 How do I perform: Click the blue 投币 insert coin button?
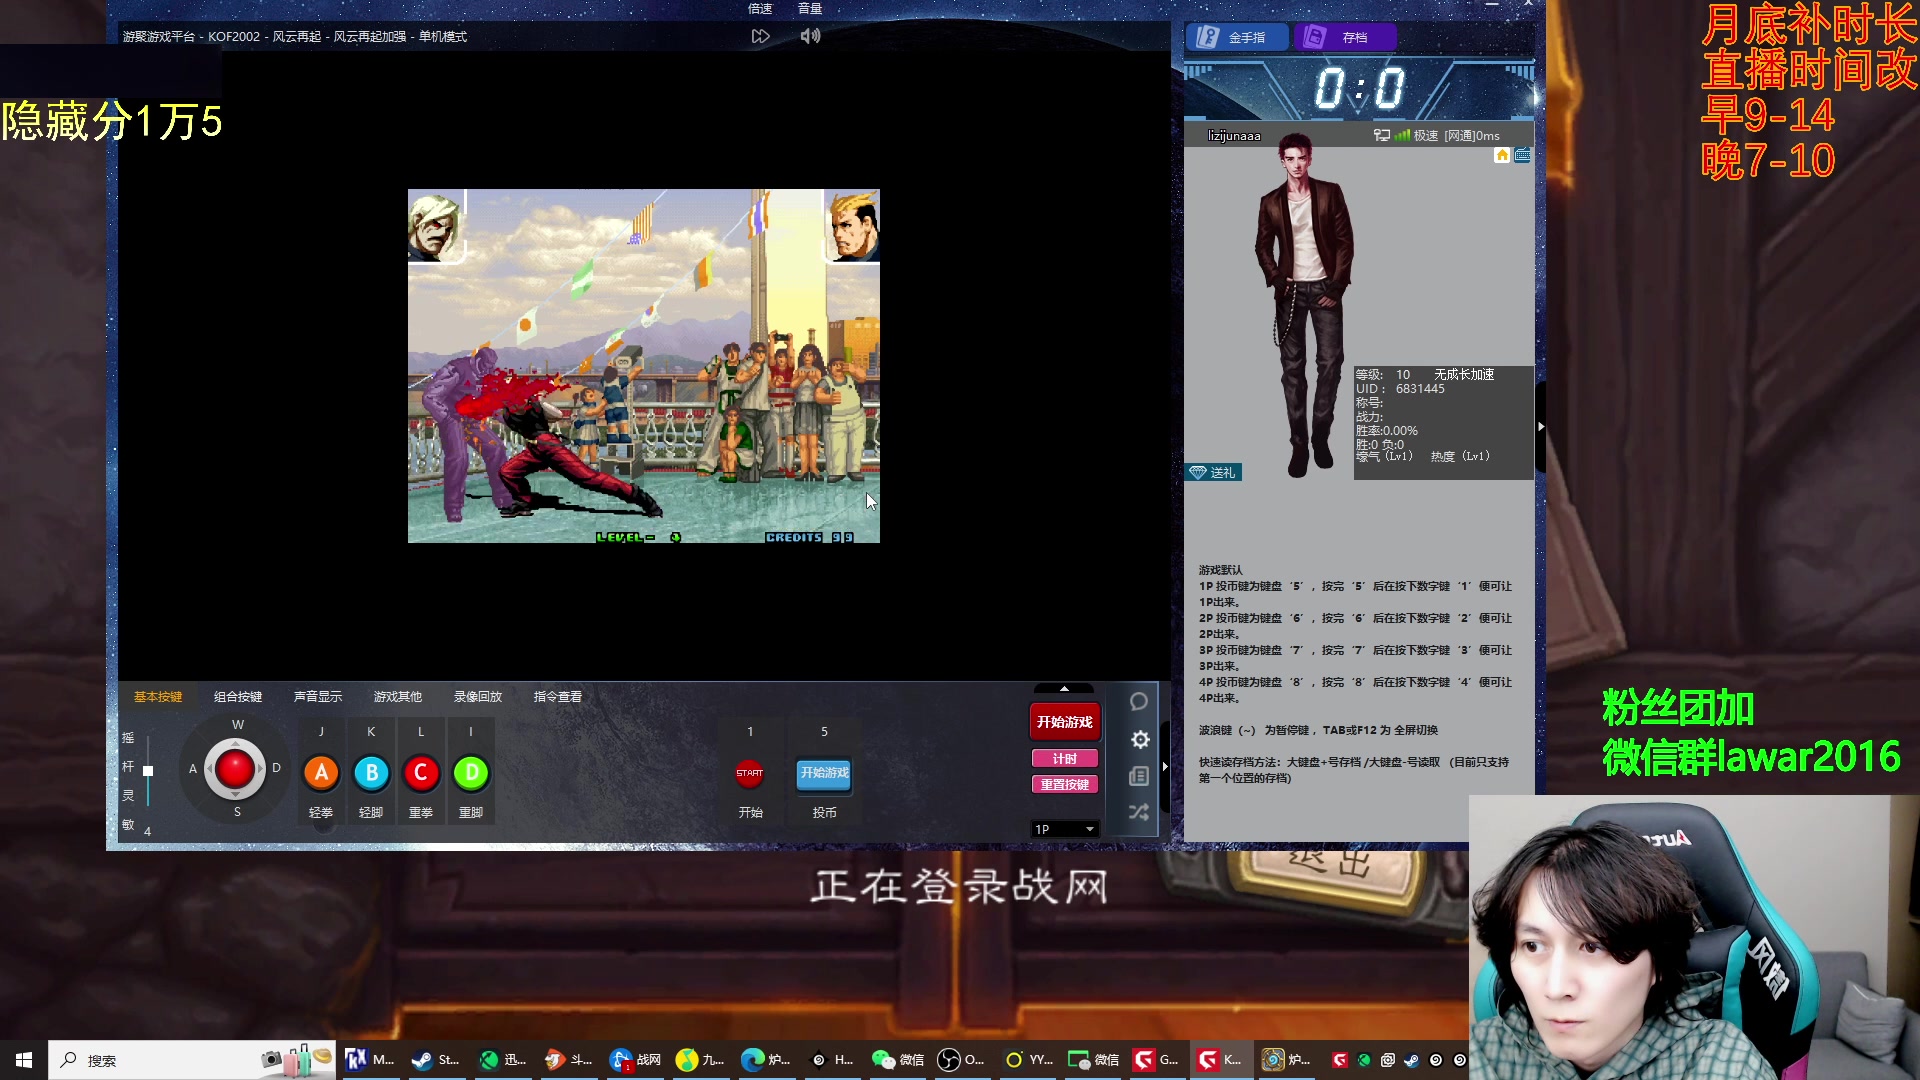click(824, 773)
